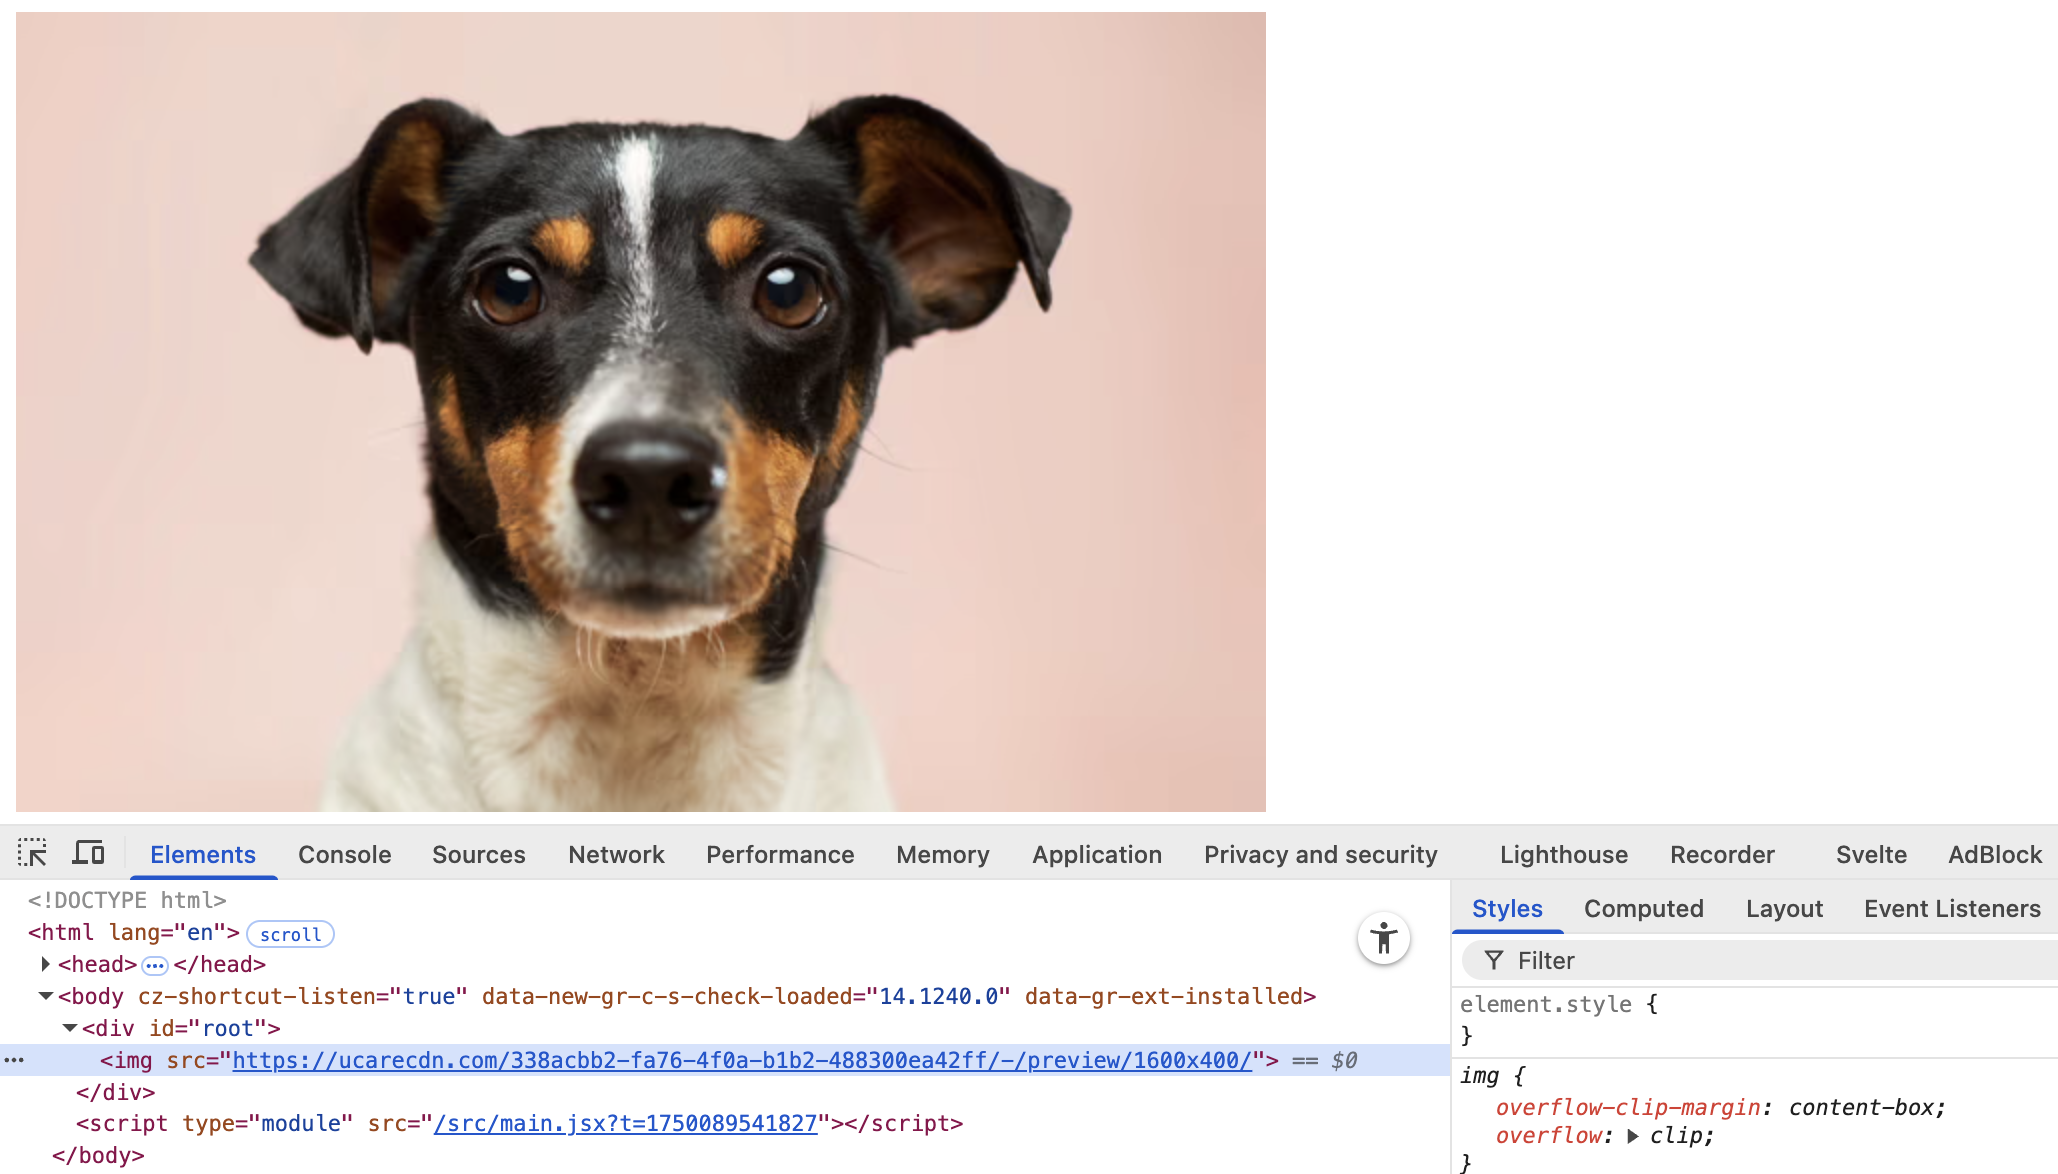2058x1174 pixels.
Task: Expand the head element node
Action: point(44,964)
